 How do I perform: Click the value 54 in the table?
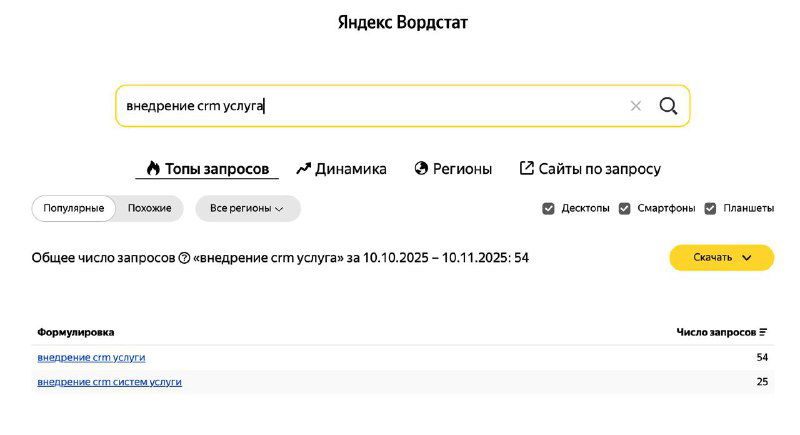(x=762, y=357)
